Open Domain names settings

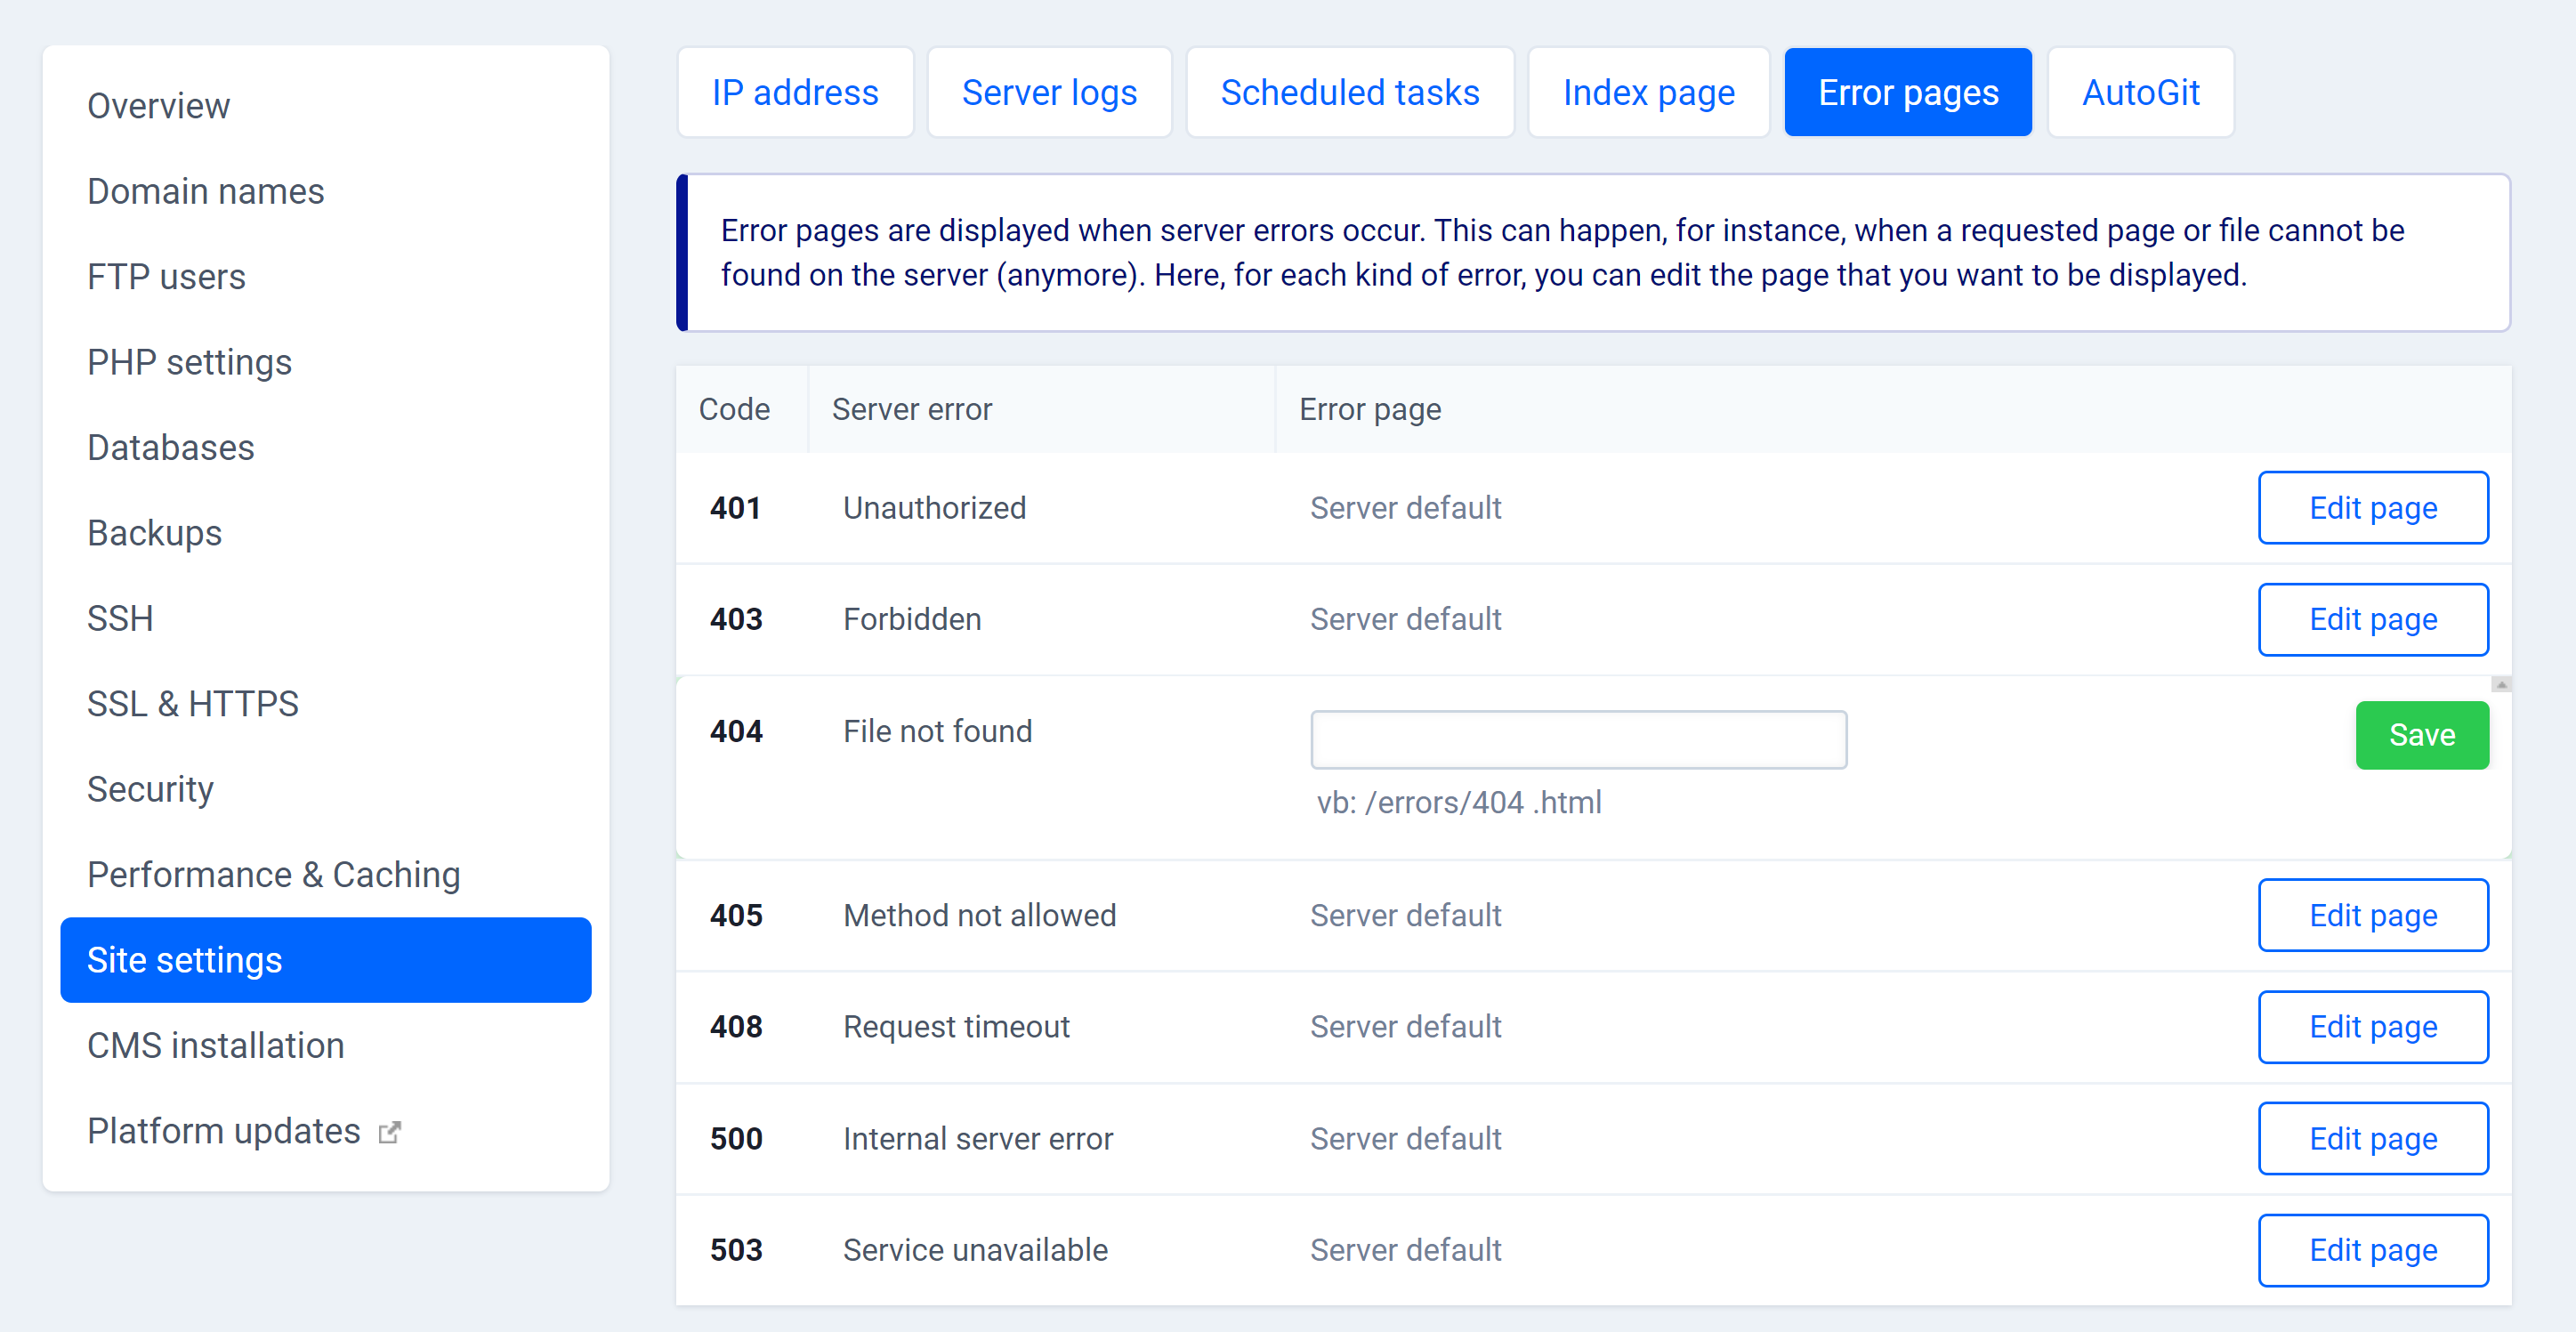206,191
